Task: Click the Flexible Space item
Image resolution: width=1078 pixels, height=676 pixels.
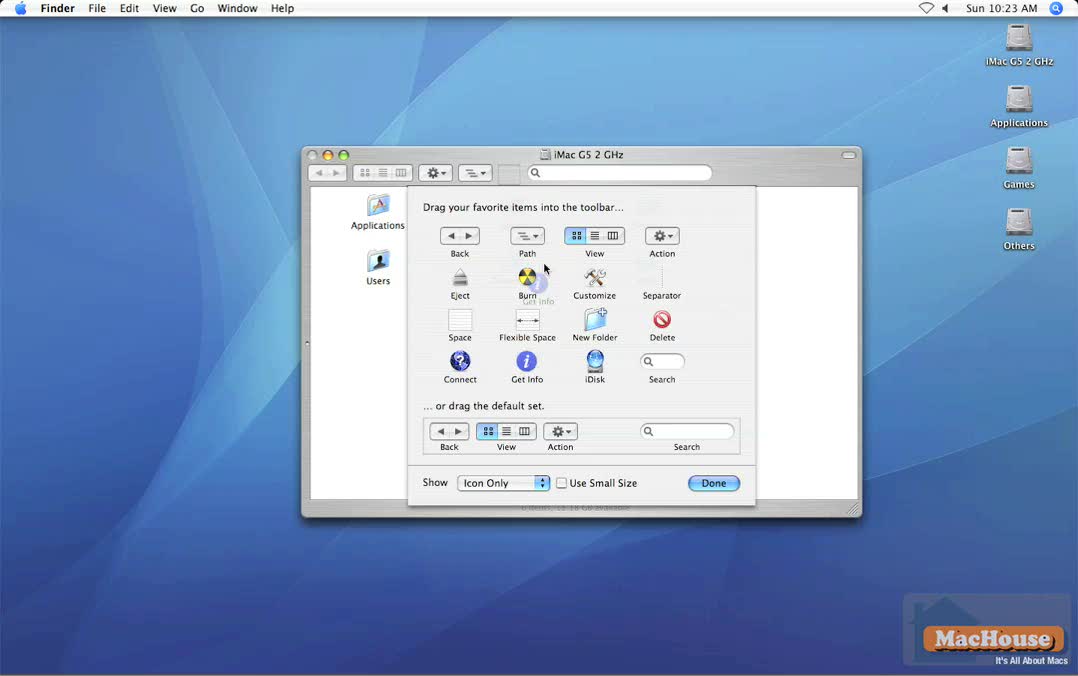Action: [x=527, y=320]
